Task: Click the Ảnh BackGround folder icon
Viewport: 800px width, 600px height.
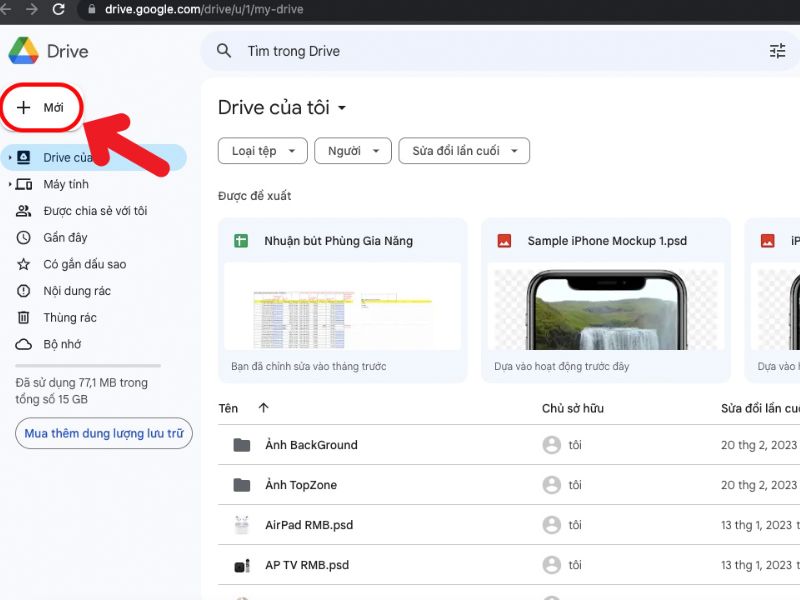Action: [243, 445]
